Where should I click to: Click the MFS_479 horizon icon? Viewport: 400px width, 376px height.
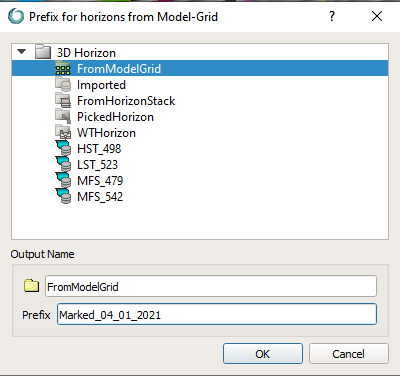coord(63,181)
